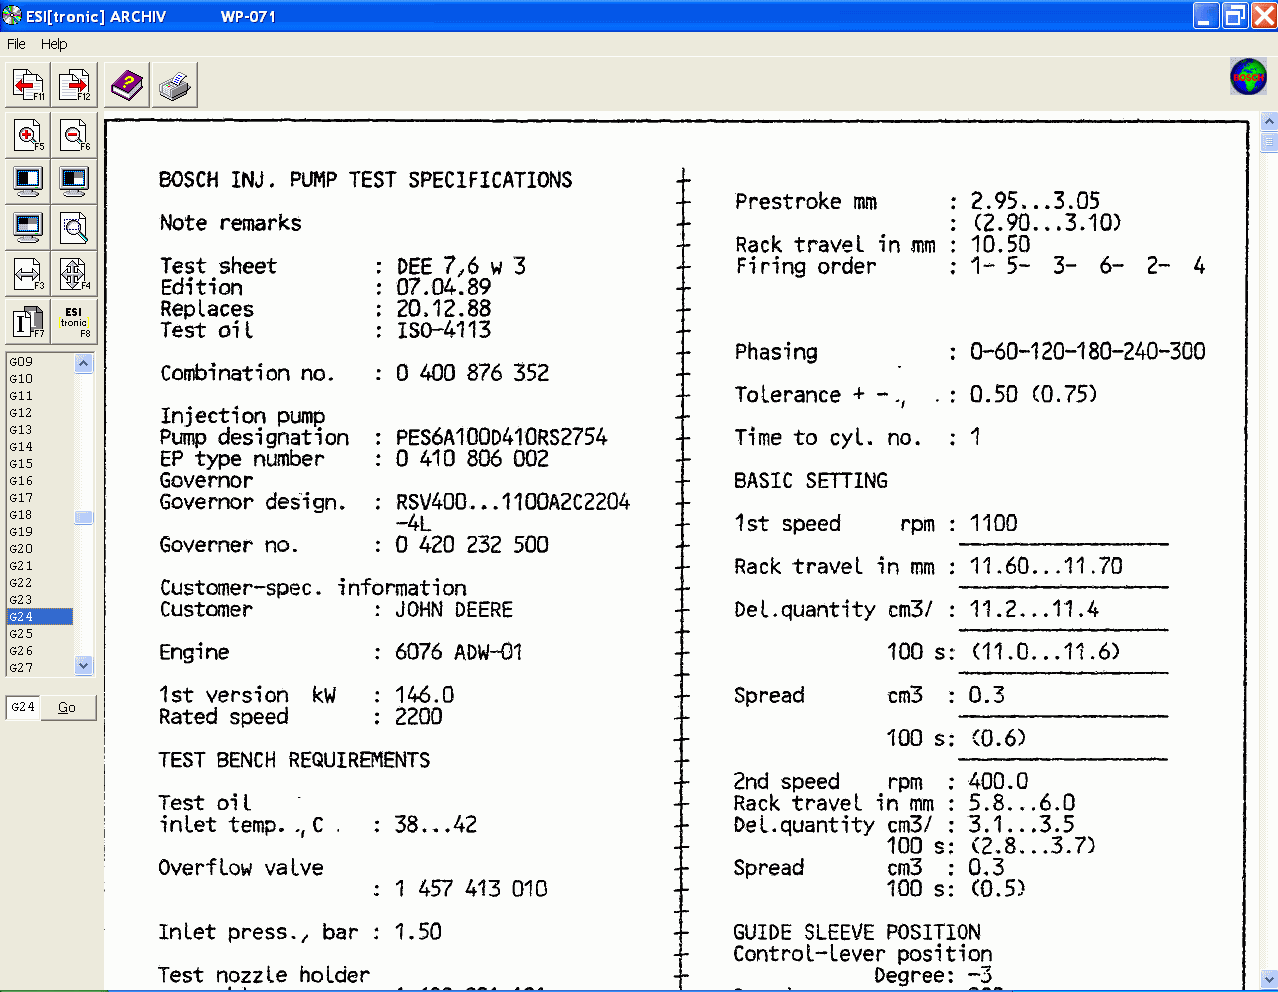
Task: Open ESI[tronic] with the F8 button
Action: click(75, 320)
